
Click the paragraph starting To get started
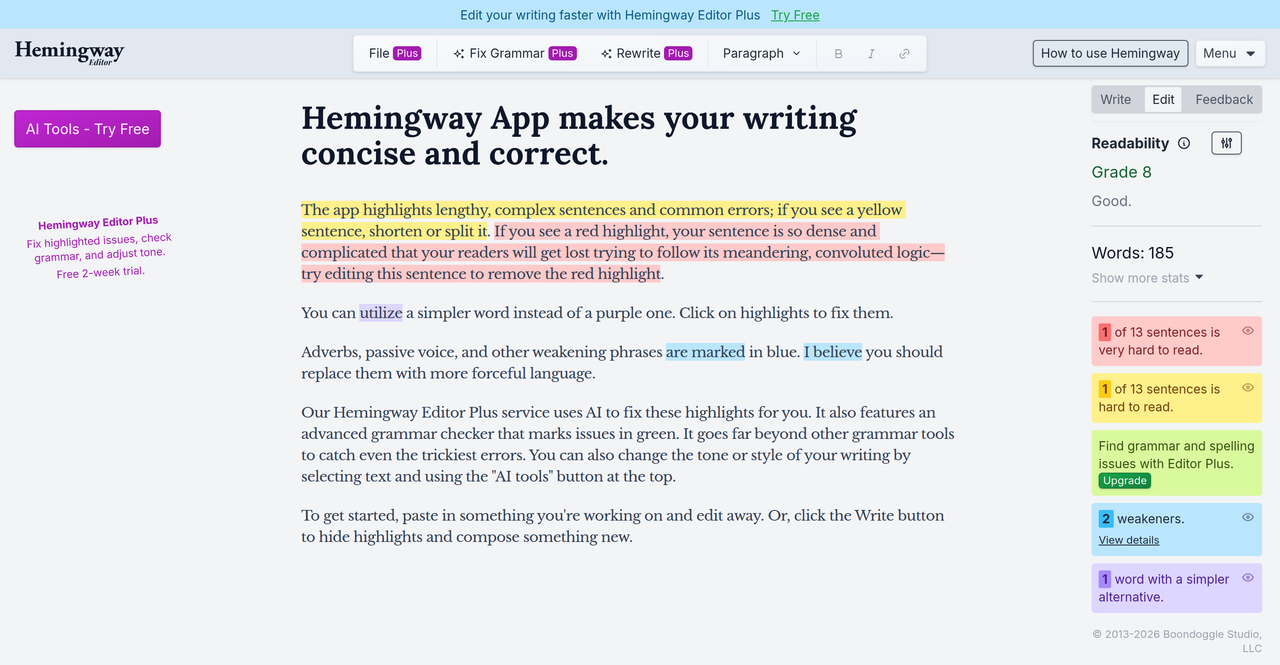(623, 526)
